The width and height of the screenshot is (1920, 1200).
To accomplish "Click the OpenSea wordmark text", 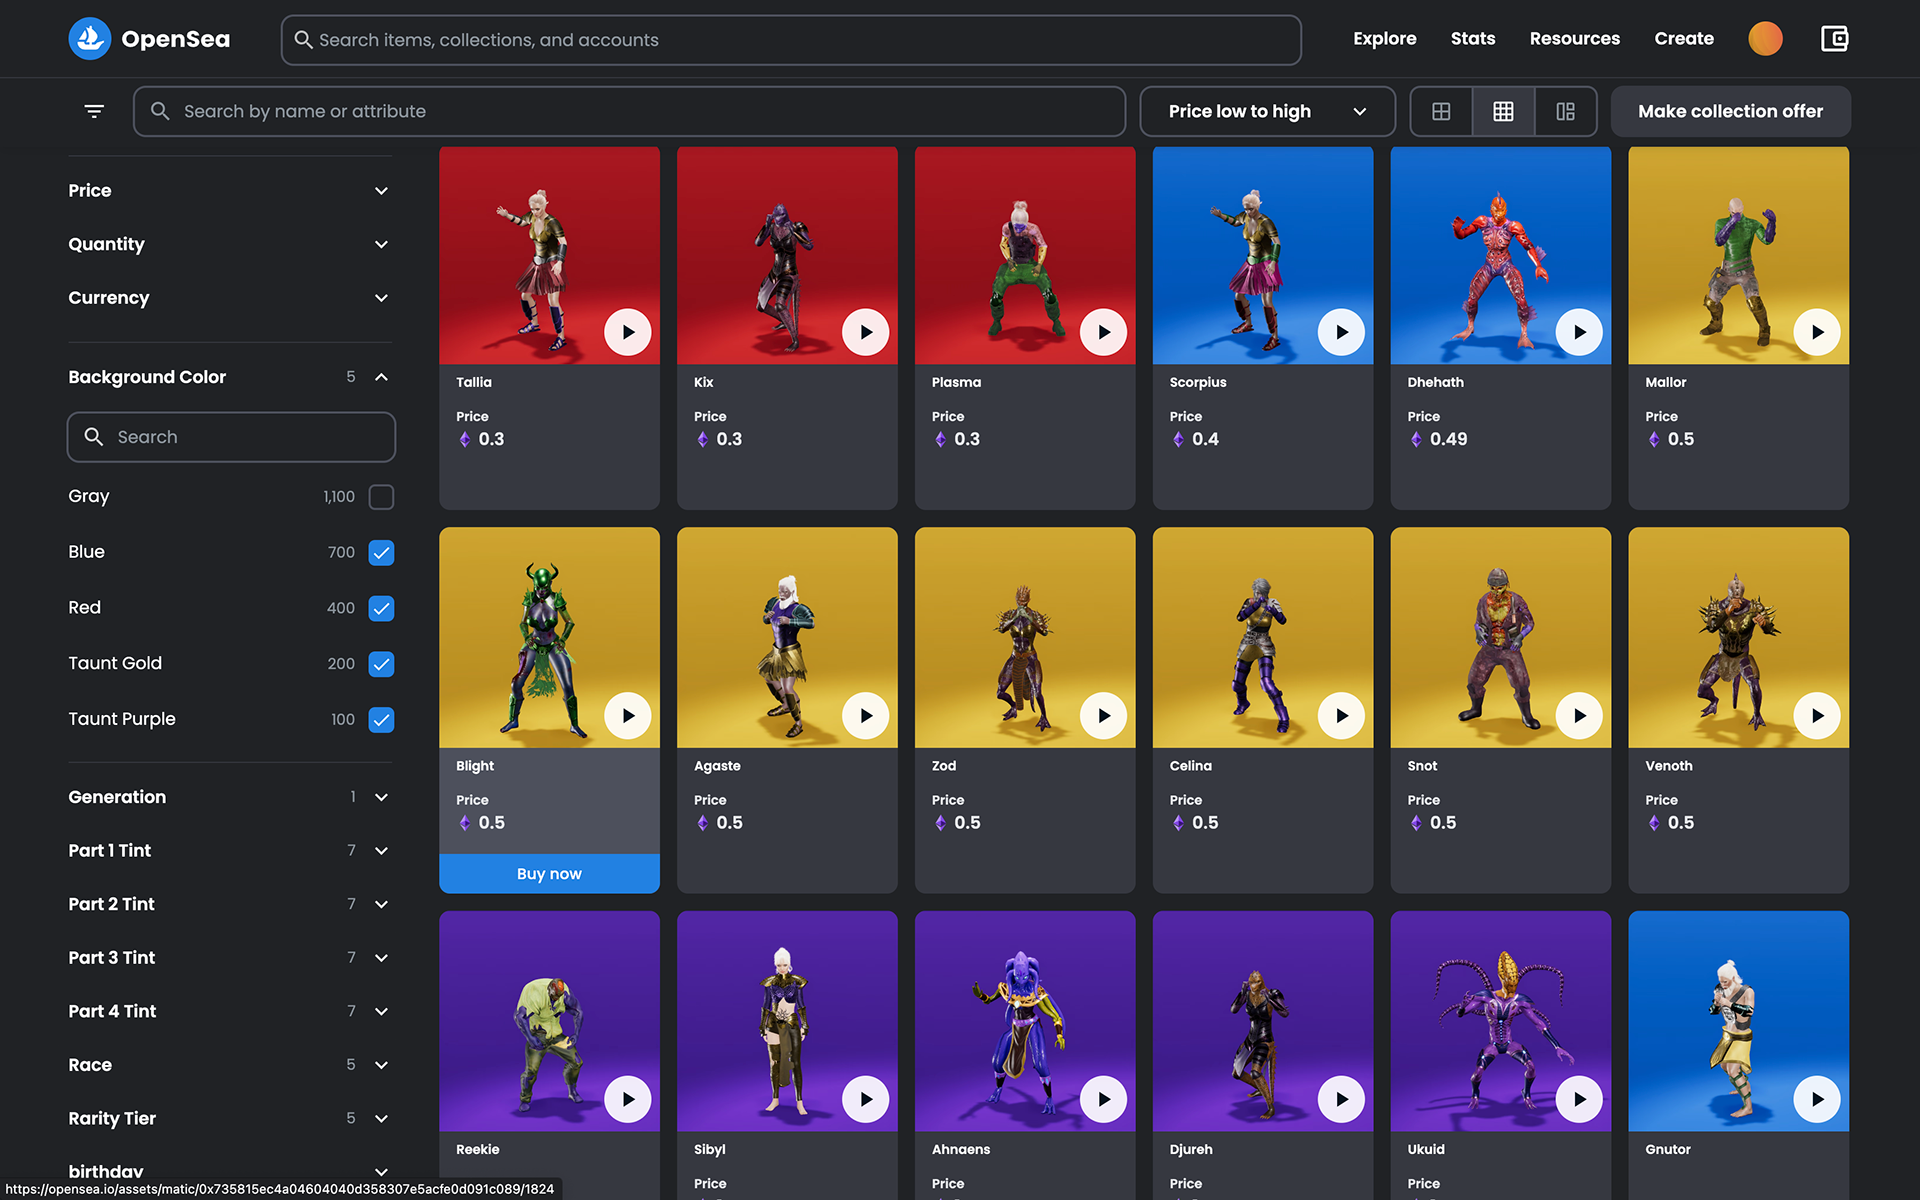I will 176,39.
